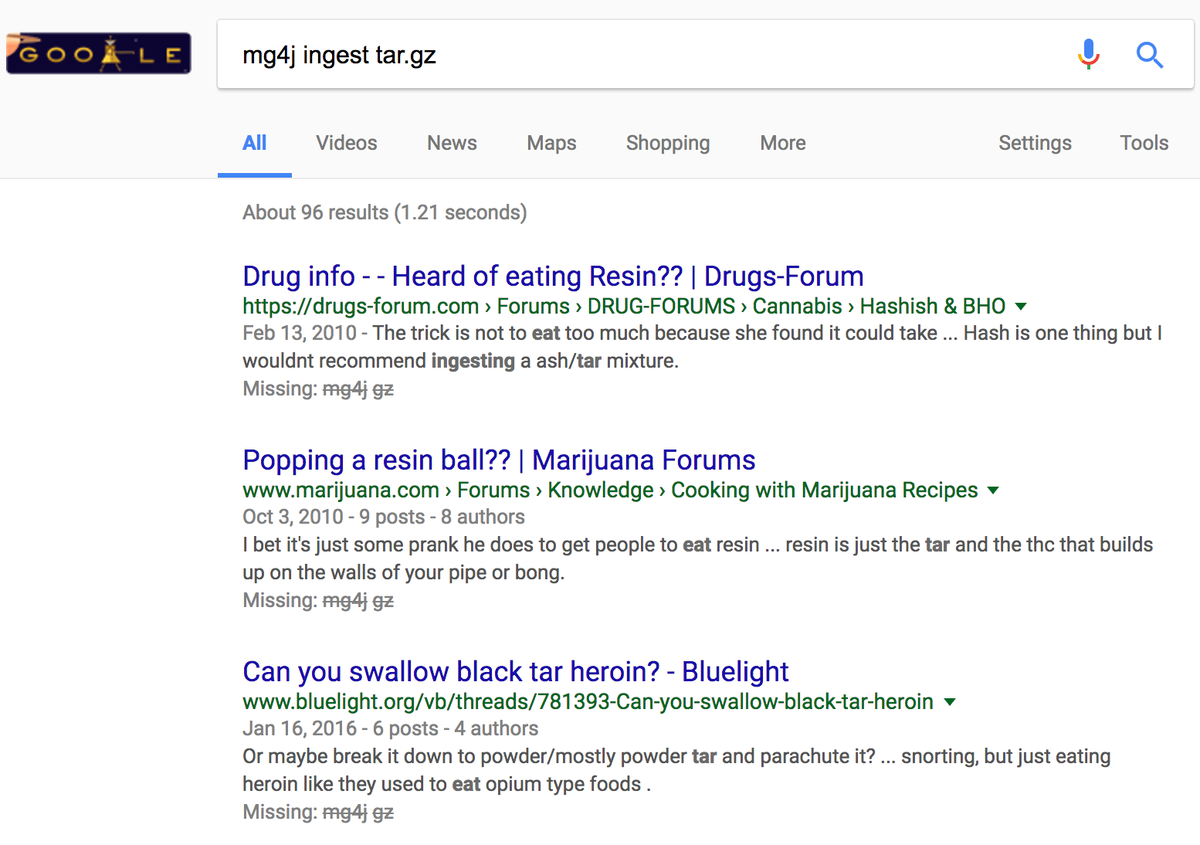
Task: Open 'Popping a resin ball?? | Marijuana Forums' result
Action: (499, 460)
